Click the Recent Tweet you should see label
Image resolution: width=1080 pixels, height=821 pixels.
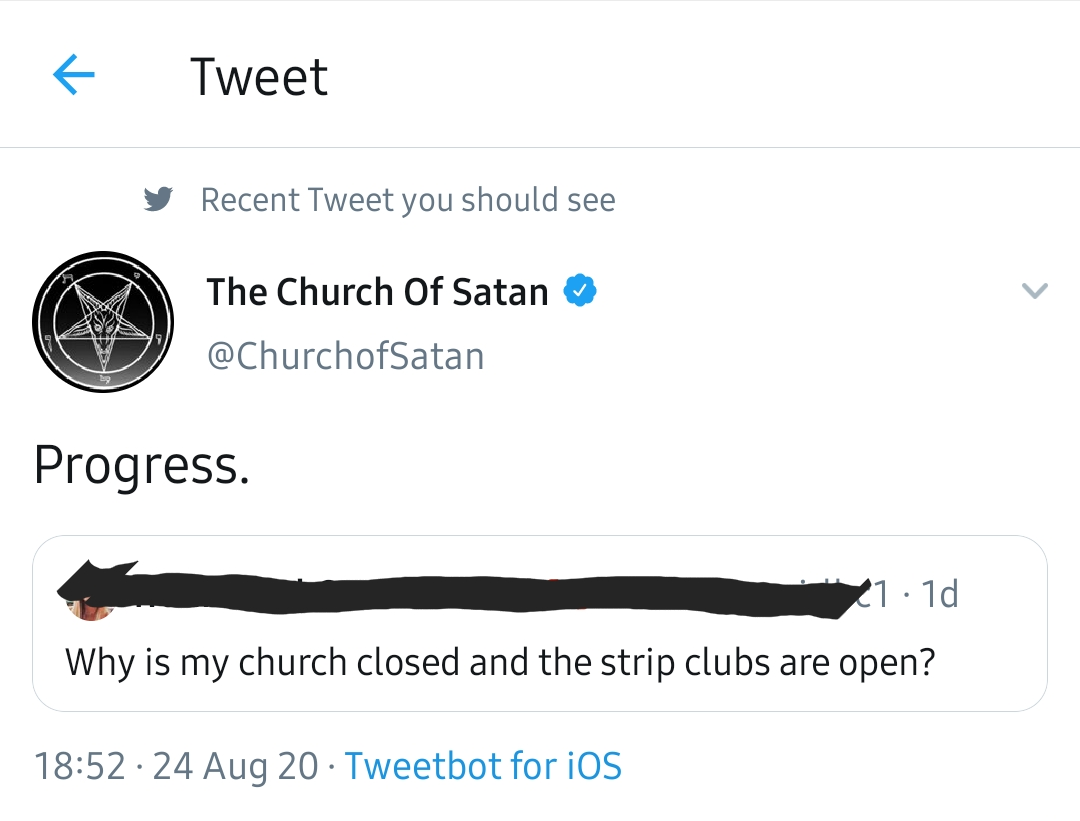[x=408, y=200]
